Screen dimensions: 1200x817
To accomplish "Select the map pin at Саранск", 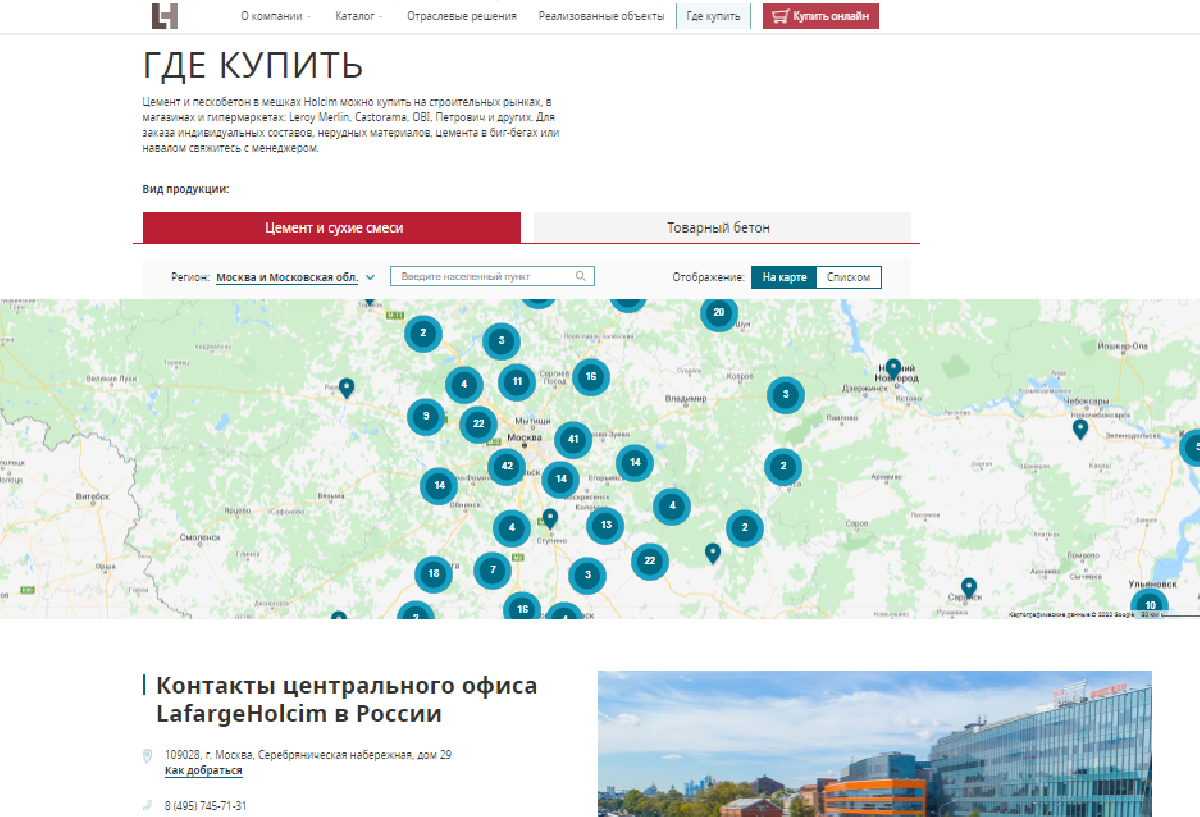I will pos(968,587).
